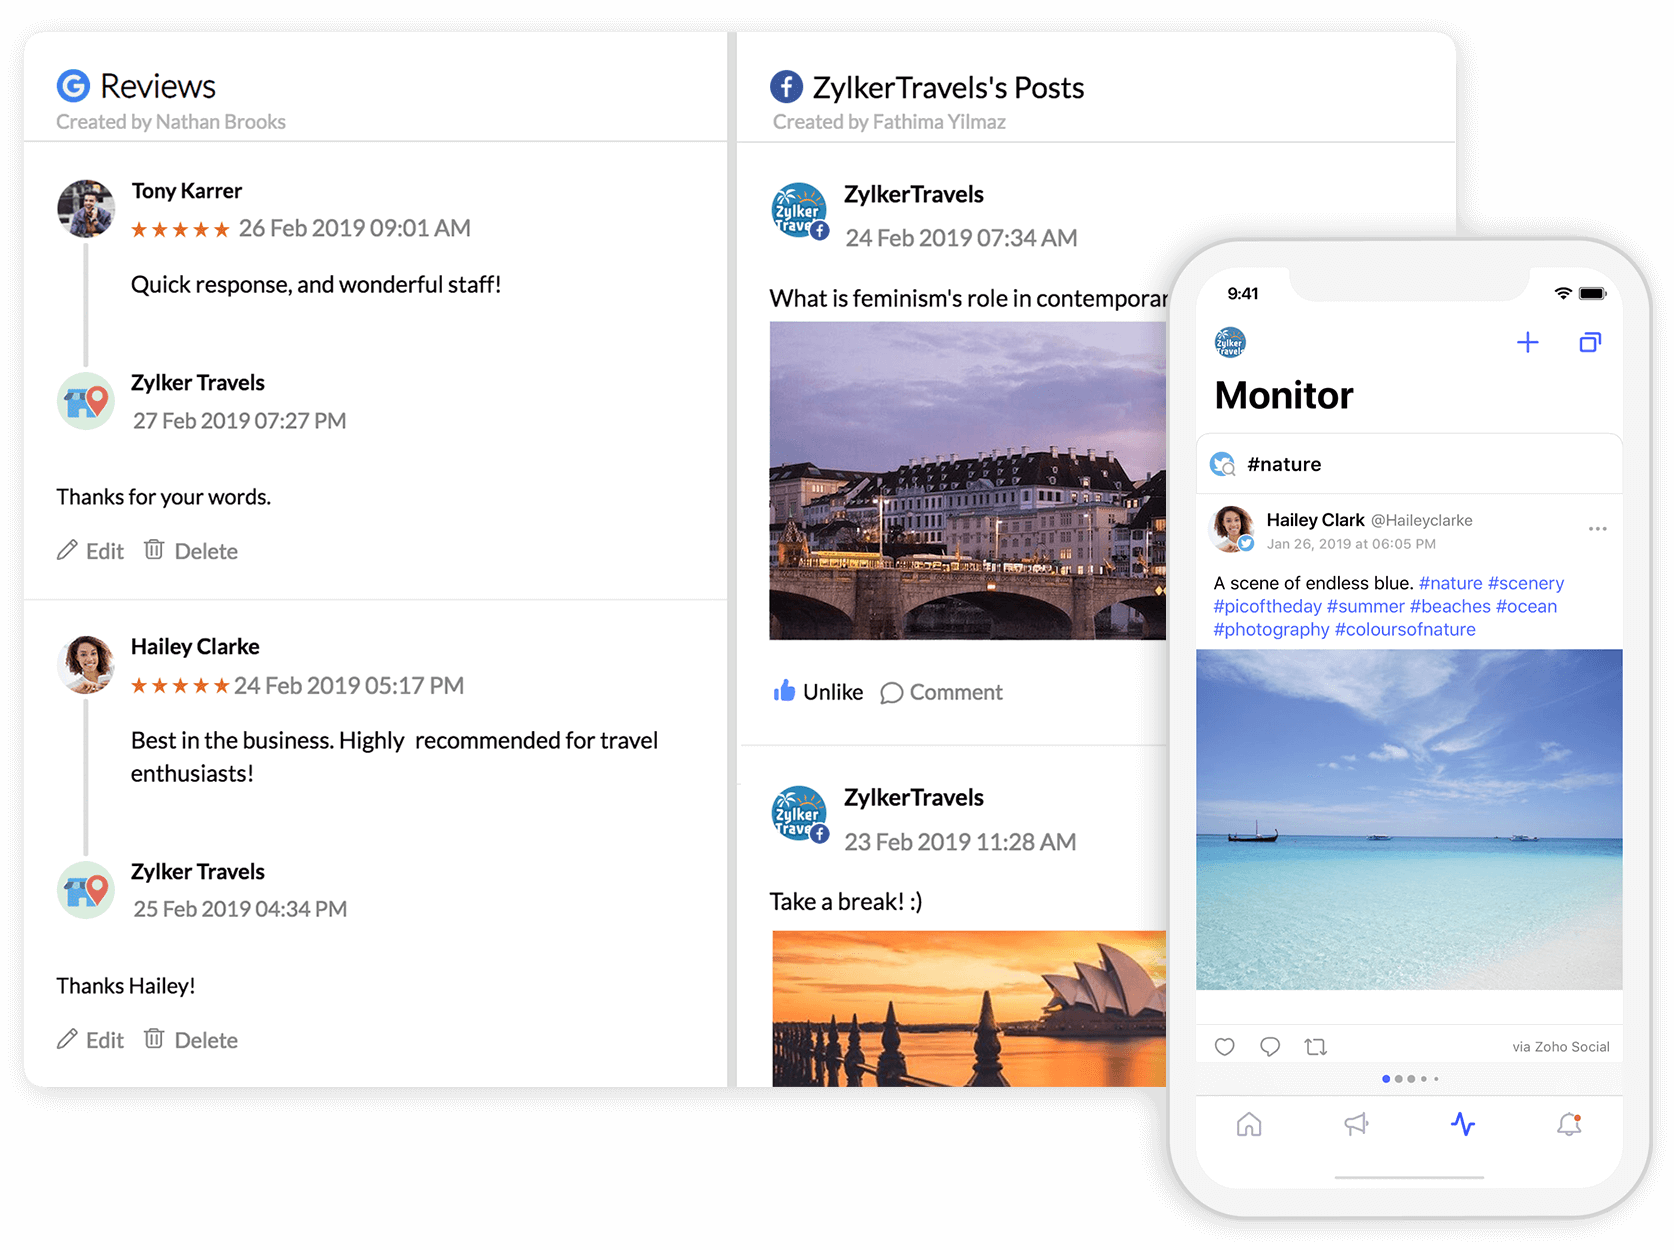Select the Monitor pulse tab in the phone app
The width and height of the screenshot is (1674, 1250).
point(1463,1125)
